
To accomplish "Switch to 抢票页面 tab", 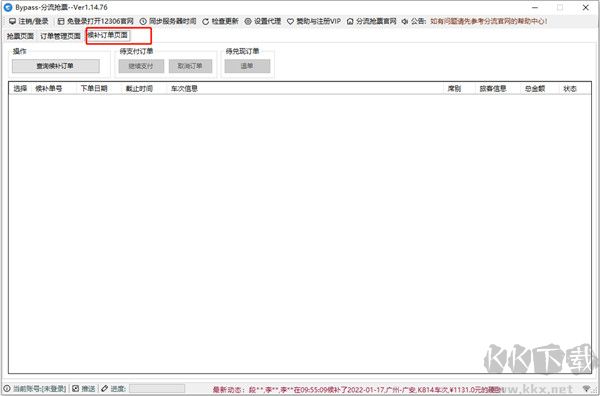I will [20, 36].
